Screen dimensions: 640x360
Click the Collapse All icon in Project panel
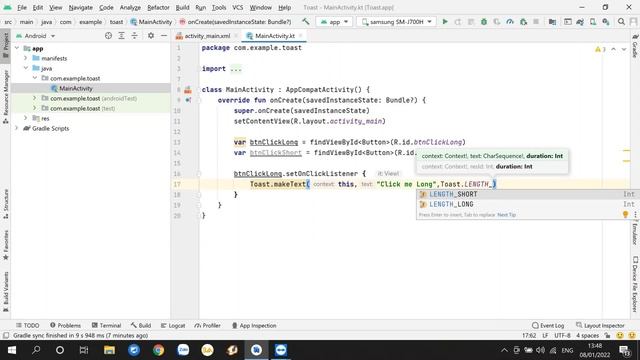(x=134, y=36)
